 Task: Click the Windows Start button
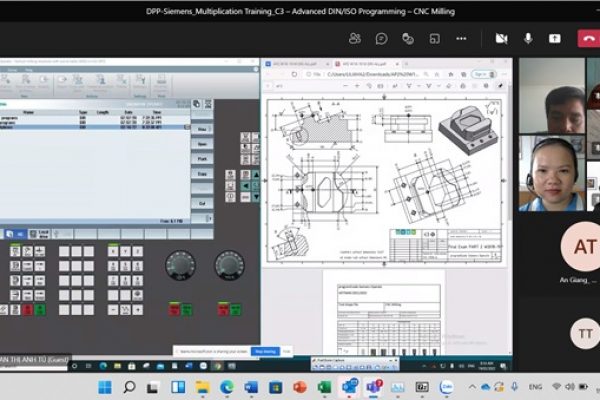coord(106,387)
